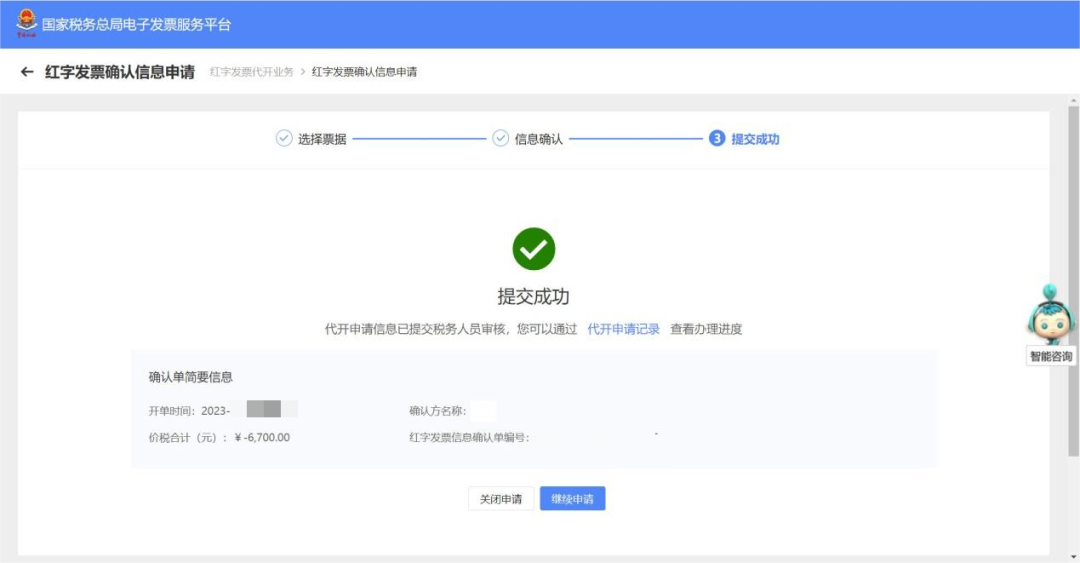The width and height of the screenshot is (1080, 563).
Task: Click the scrollbar up arrow
Action: 1073,101
